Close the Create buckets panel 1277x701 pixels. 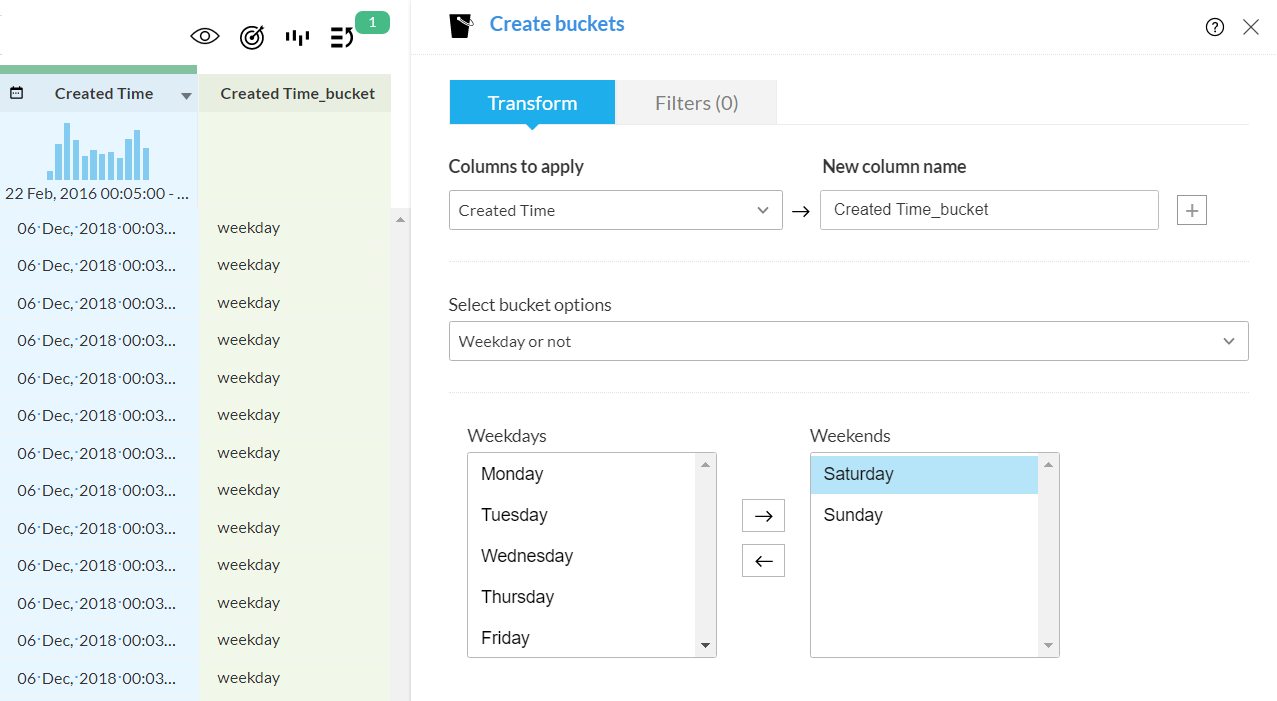tap(1251, 27)
